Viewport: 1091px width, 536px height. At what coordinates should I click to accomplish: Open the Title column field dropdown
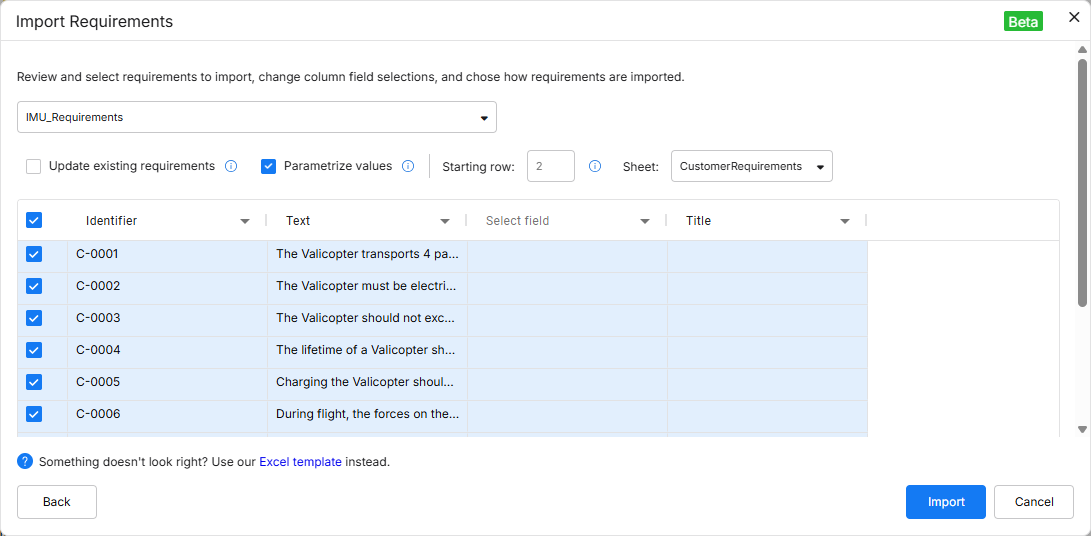click(x=845, y=221)
